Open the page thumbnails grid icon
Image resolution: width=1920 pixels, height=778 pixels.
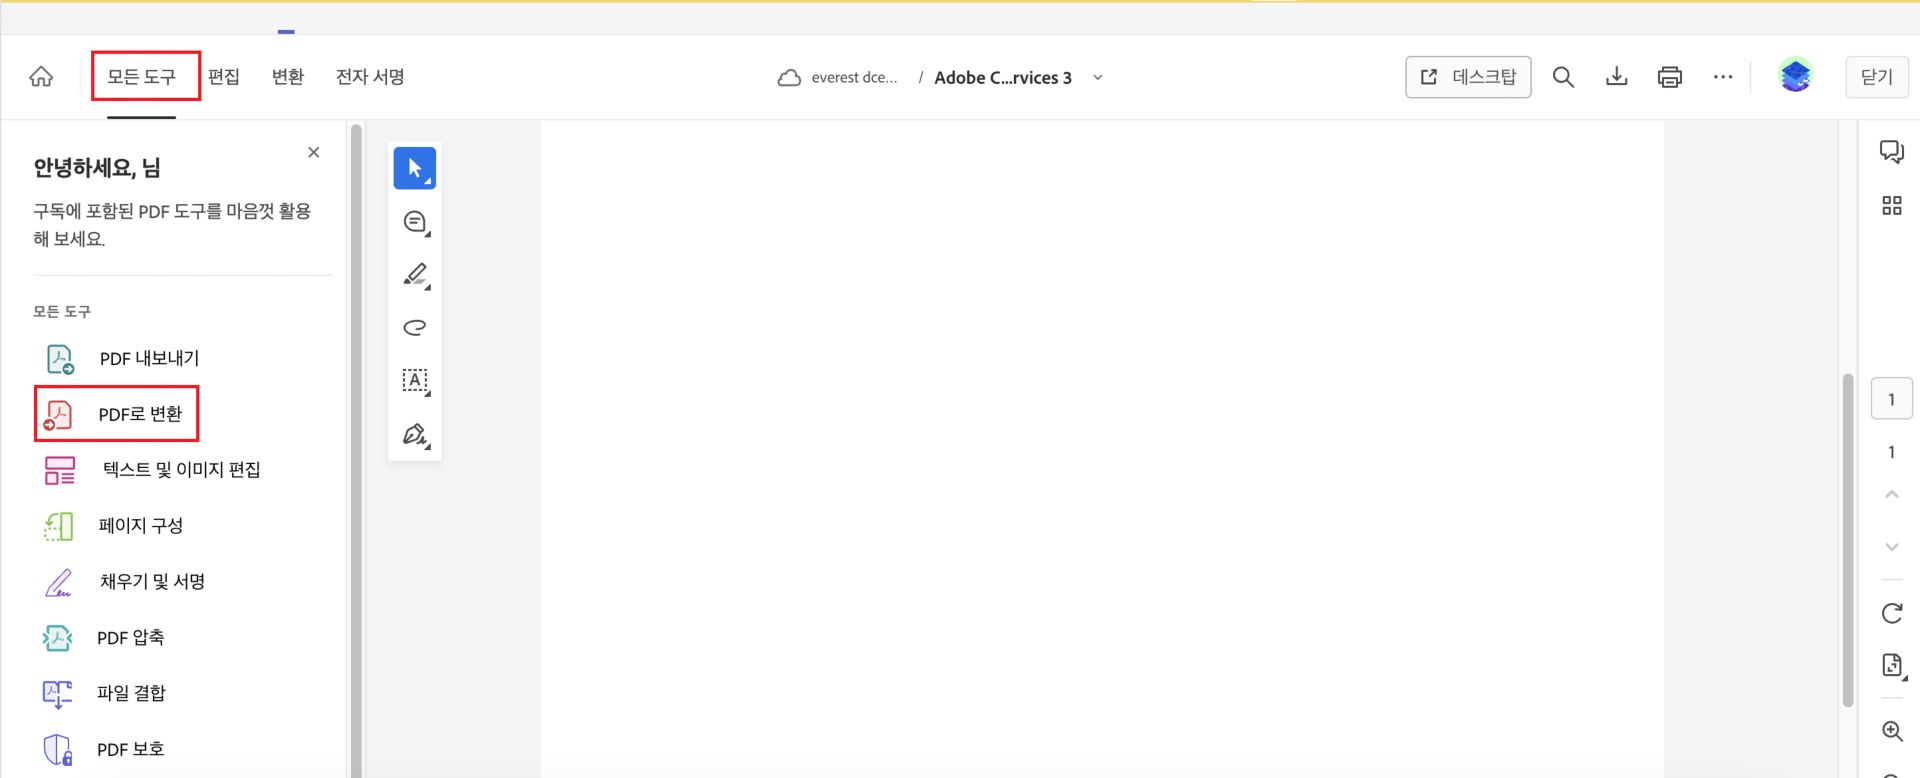click(x=1891, y=206)
